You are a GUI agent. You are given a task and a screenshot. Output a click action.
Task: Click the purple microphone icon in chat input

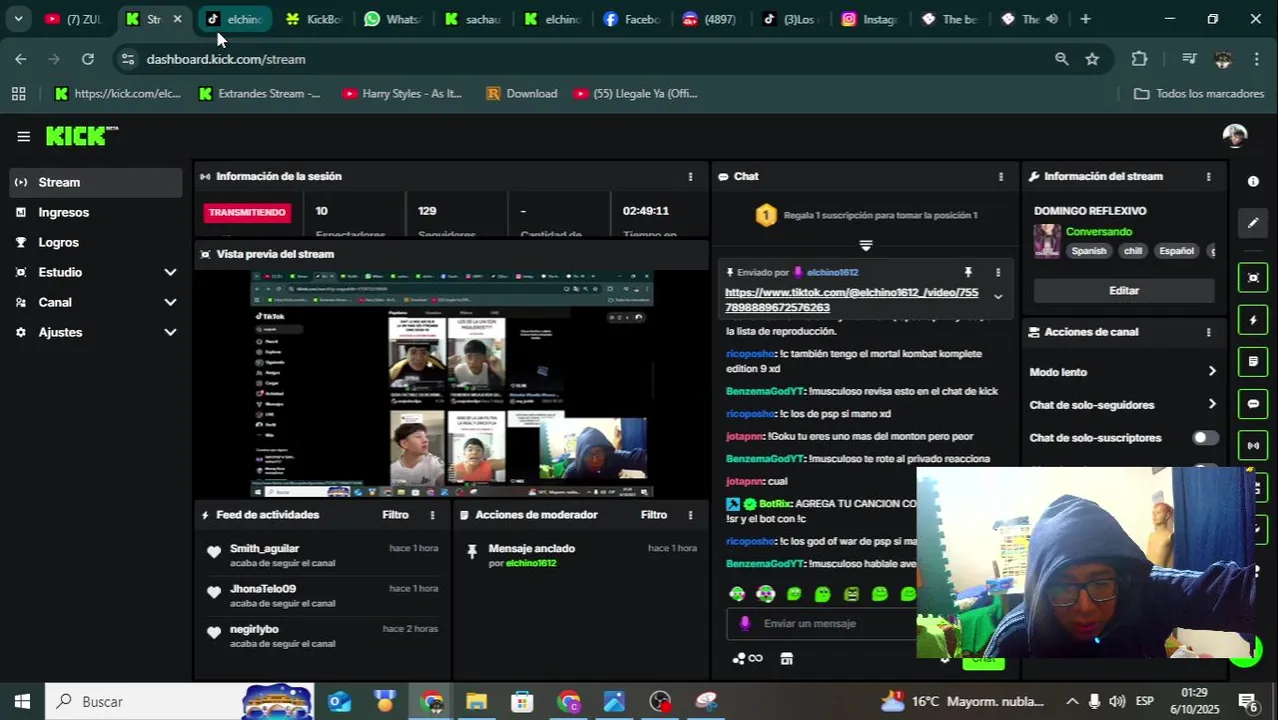pos(744,623)
